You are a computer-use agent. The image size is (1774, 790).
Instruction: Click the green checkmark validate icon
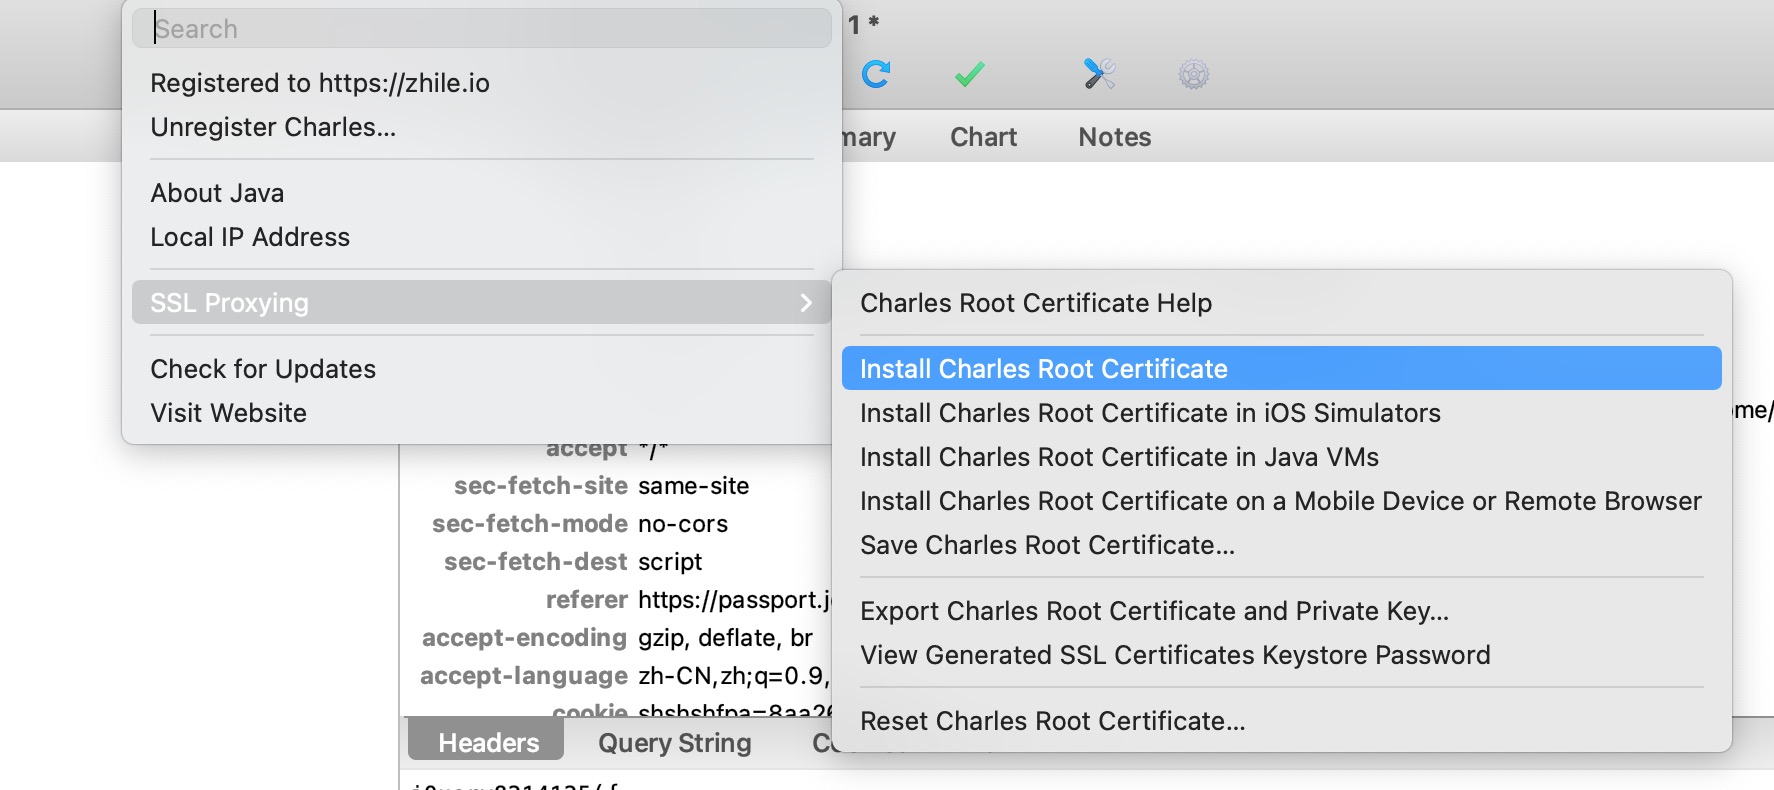[x=969, y=74]
